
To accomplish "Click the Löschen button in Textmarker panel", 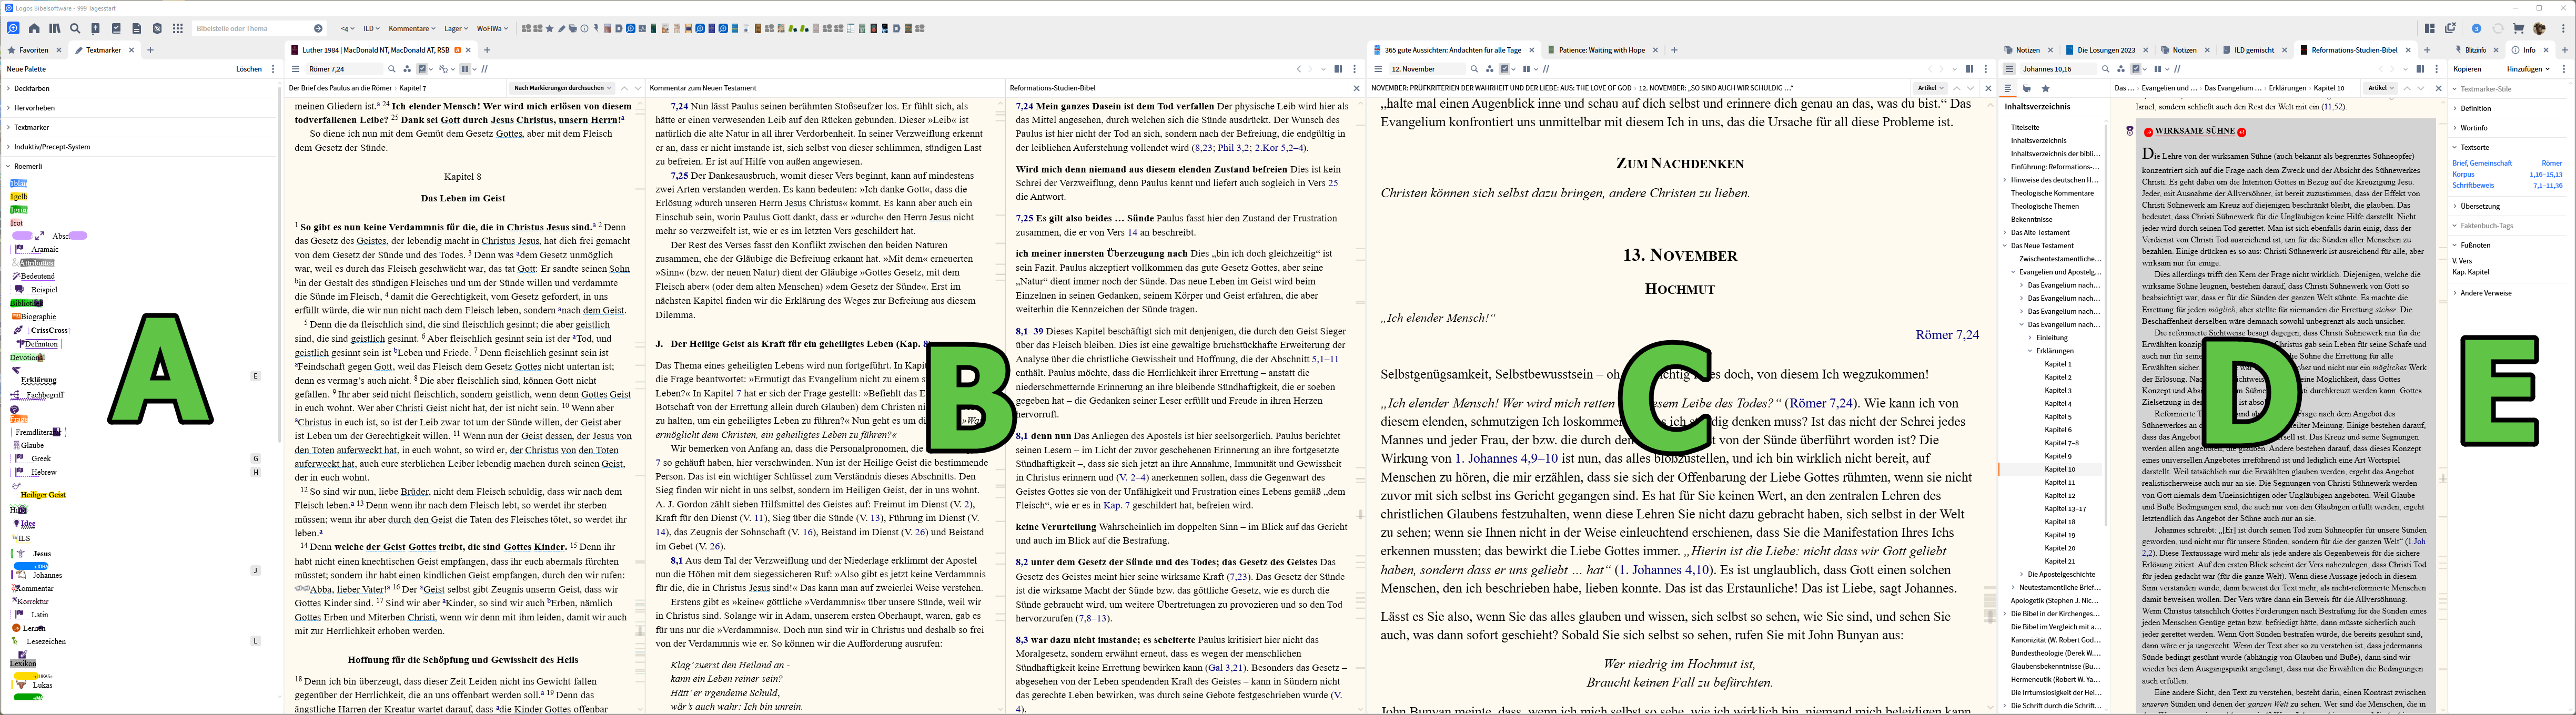I will [x=248, y=69].
